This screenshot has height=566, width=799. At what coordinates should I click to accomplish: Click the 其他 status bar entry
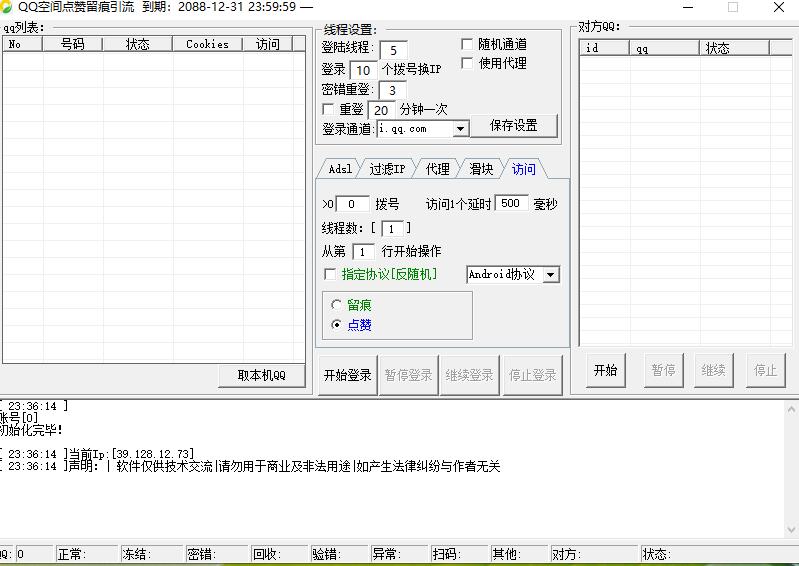click(x=519, y=554)
